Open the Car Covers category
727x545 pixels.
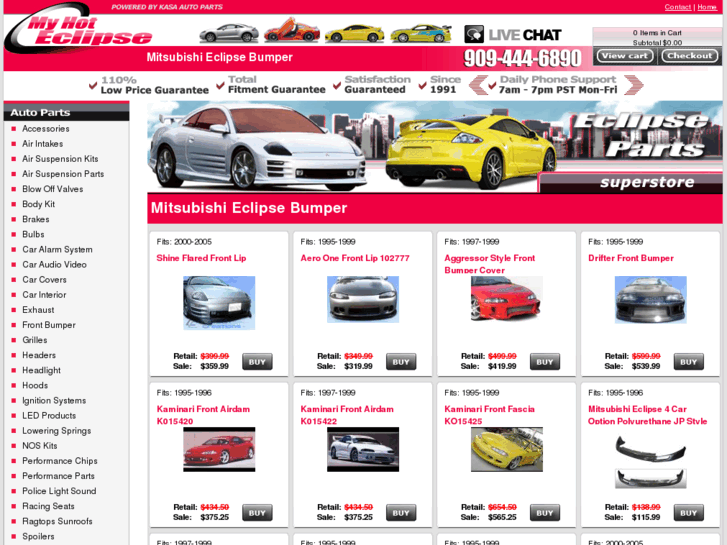pos(45,280)
